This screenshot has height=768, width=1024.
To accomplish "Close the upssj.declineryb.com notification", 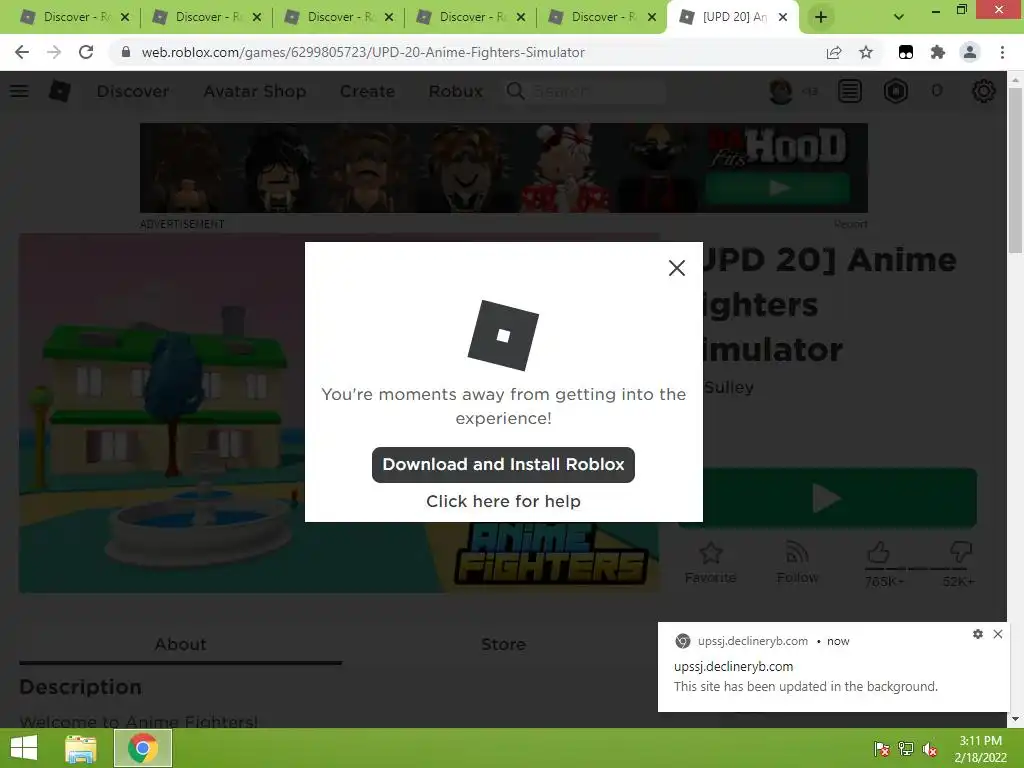I will coord(998,634).
